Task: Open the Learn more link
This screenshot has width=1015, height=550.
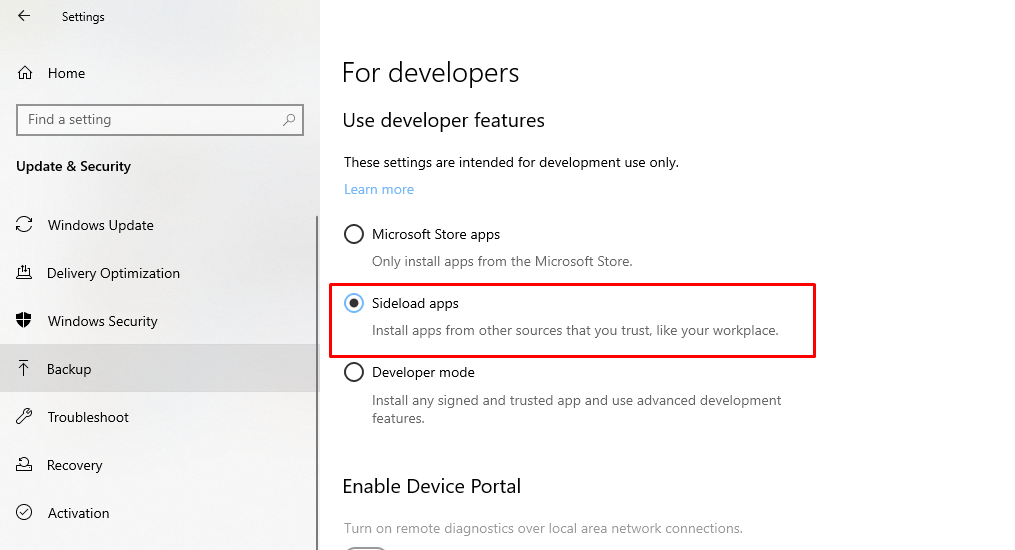Action: click(x=378, y=189)
